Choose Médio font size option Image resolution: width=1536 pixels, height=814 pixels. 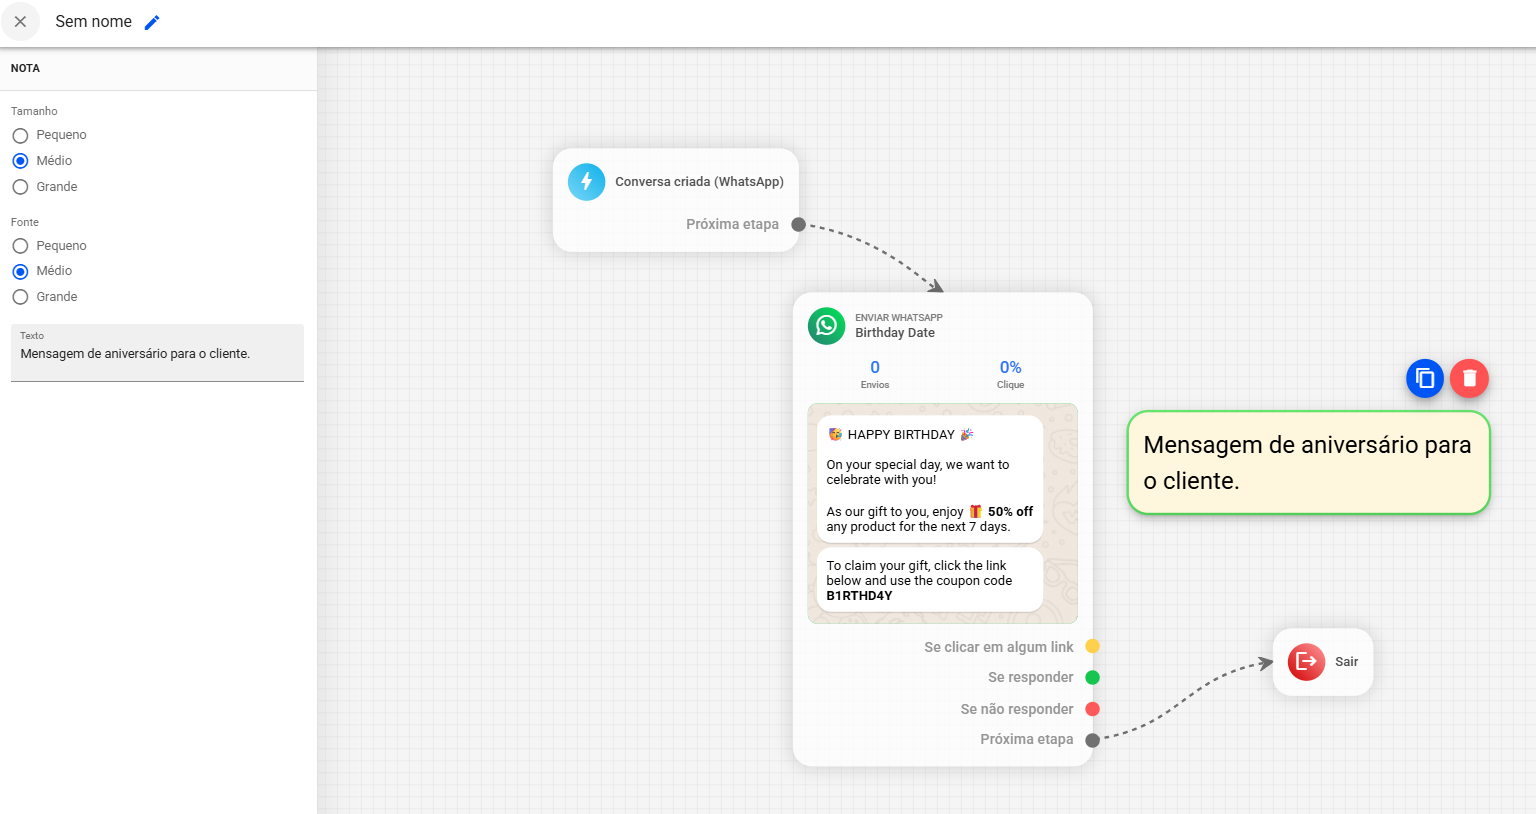20,271
